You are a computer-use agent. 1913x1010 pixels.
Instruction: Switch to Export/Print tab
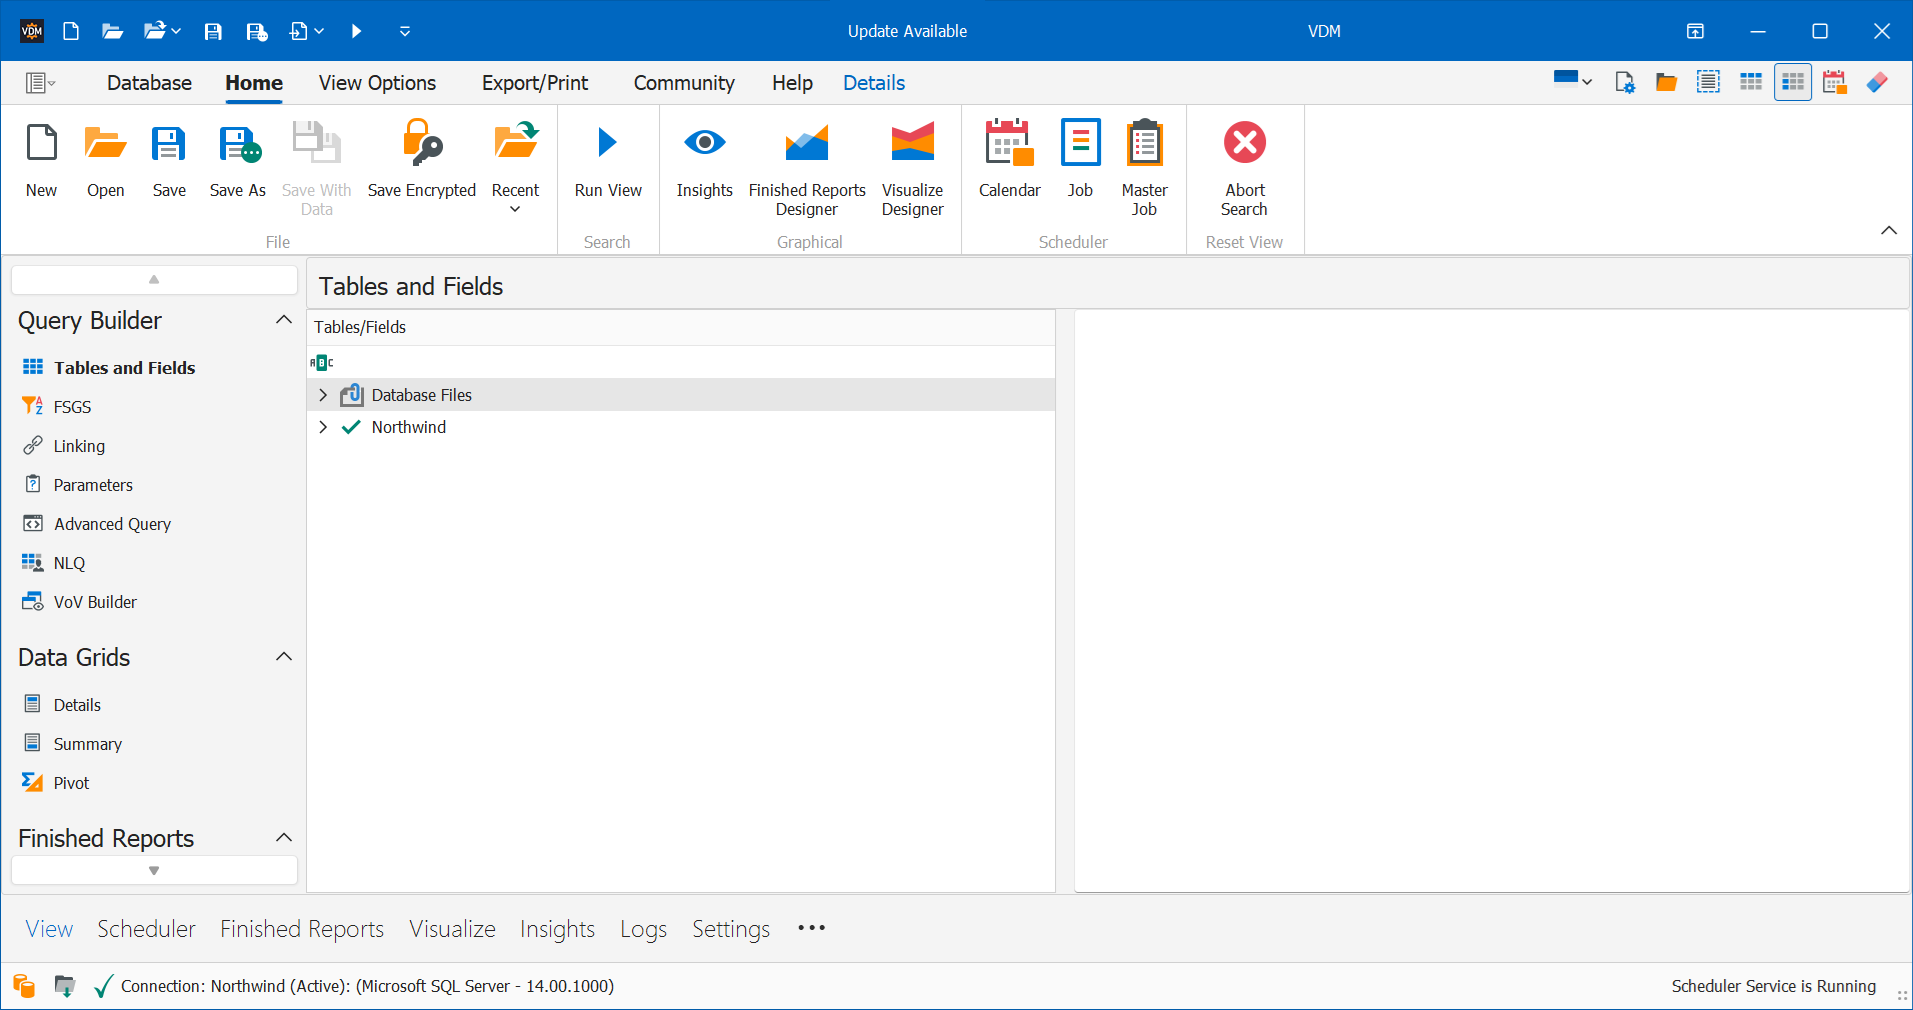point(535,83)
